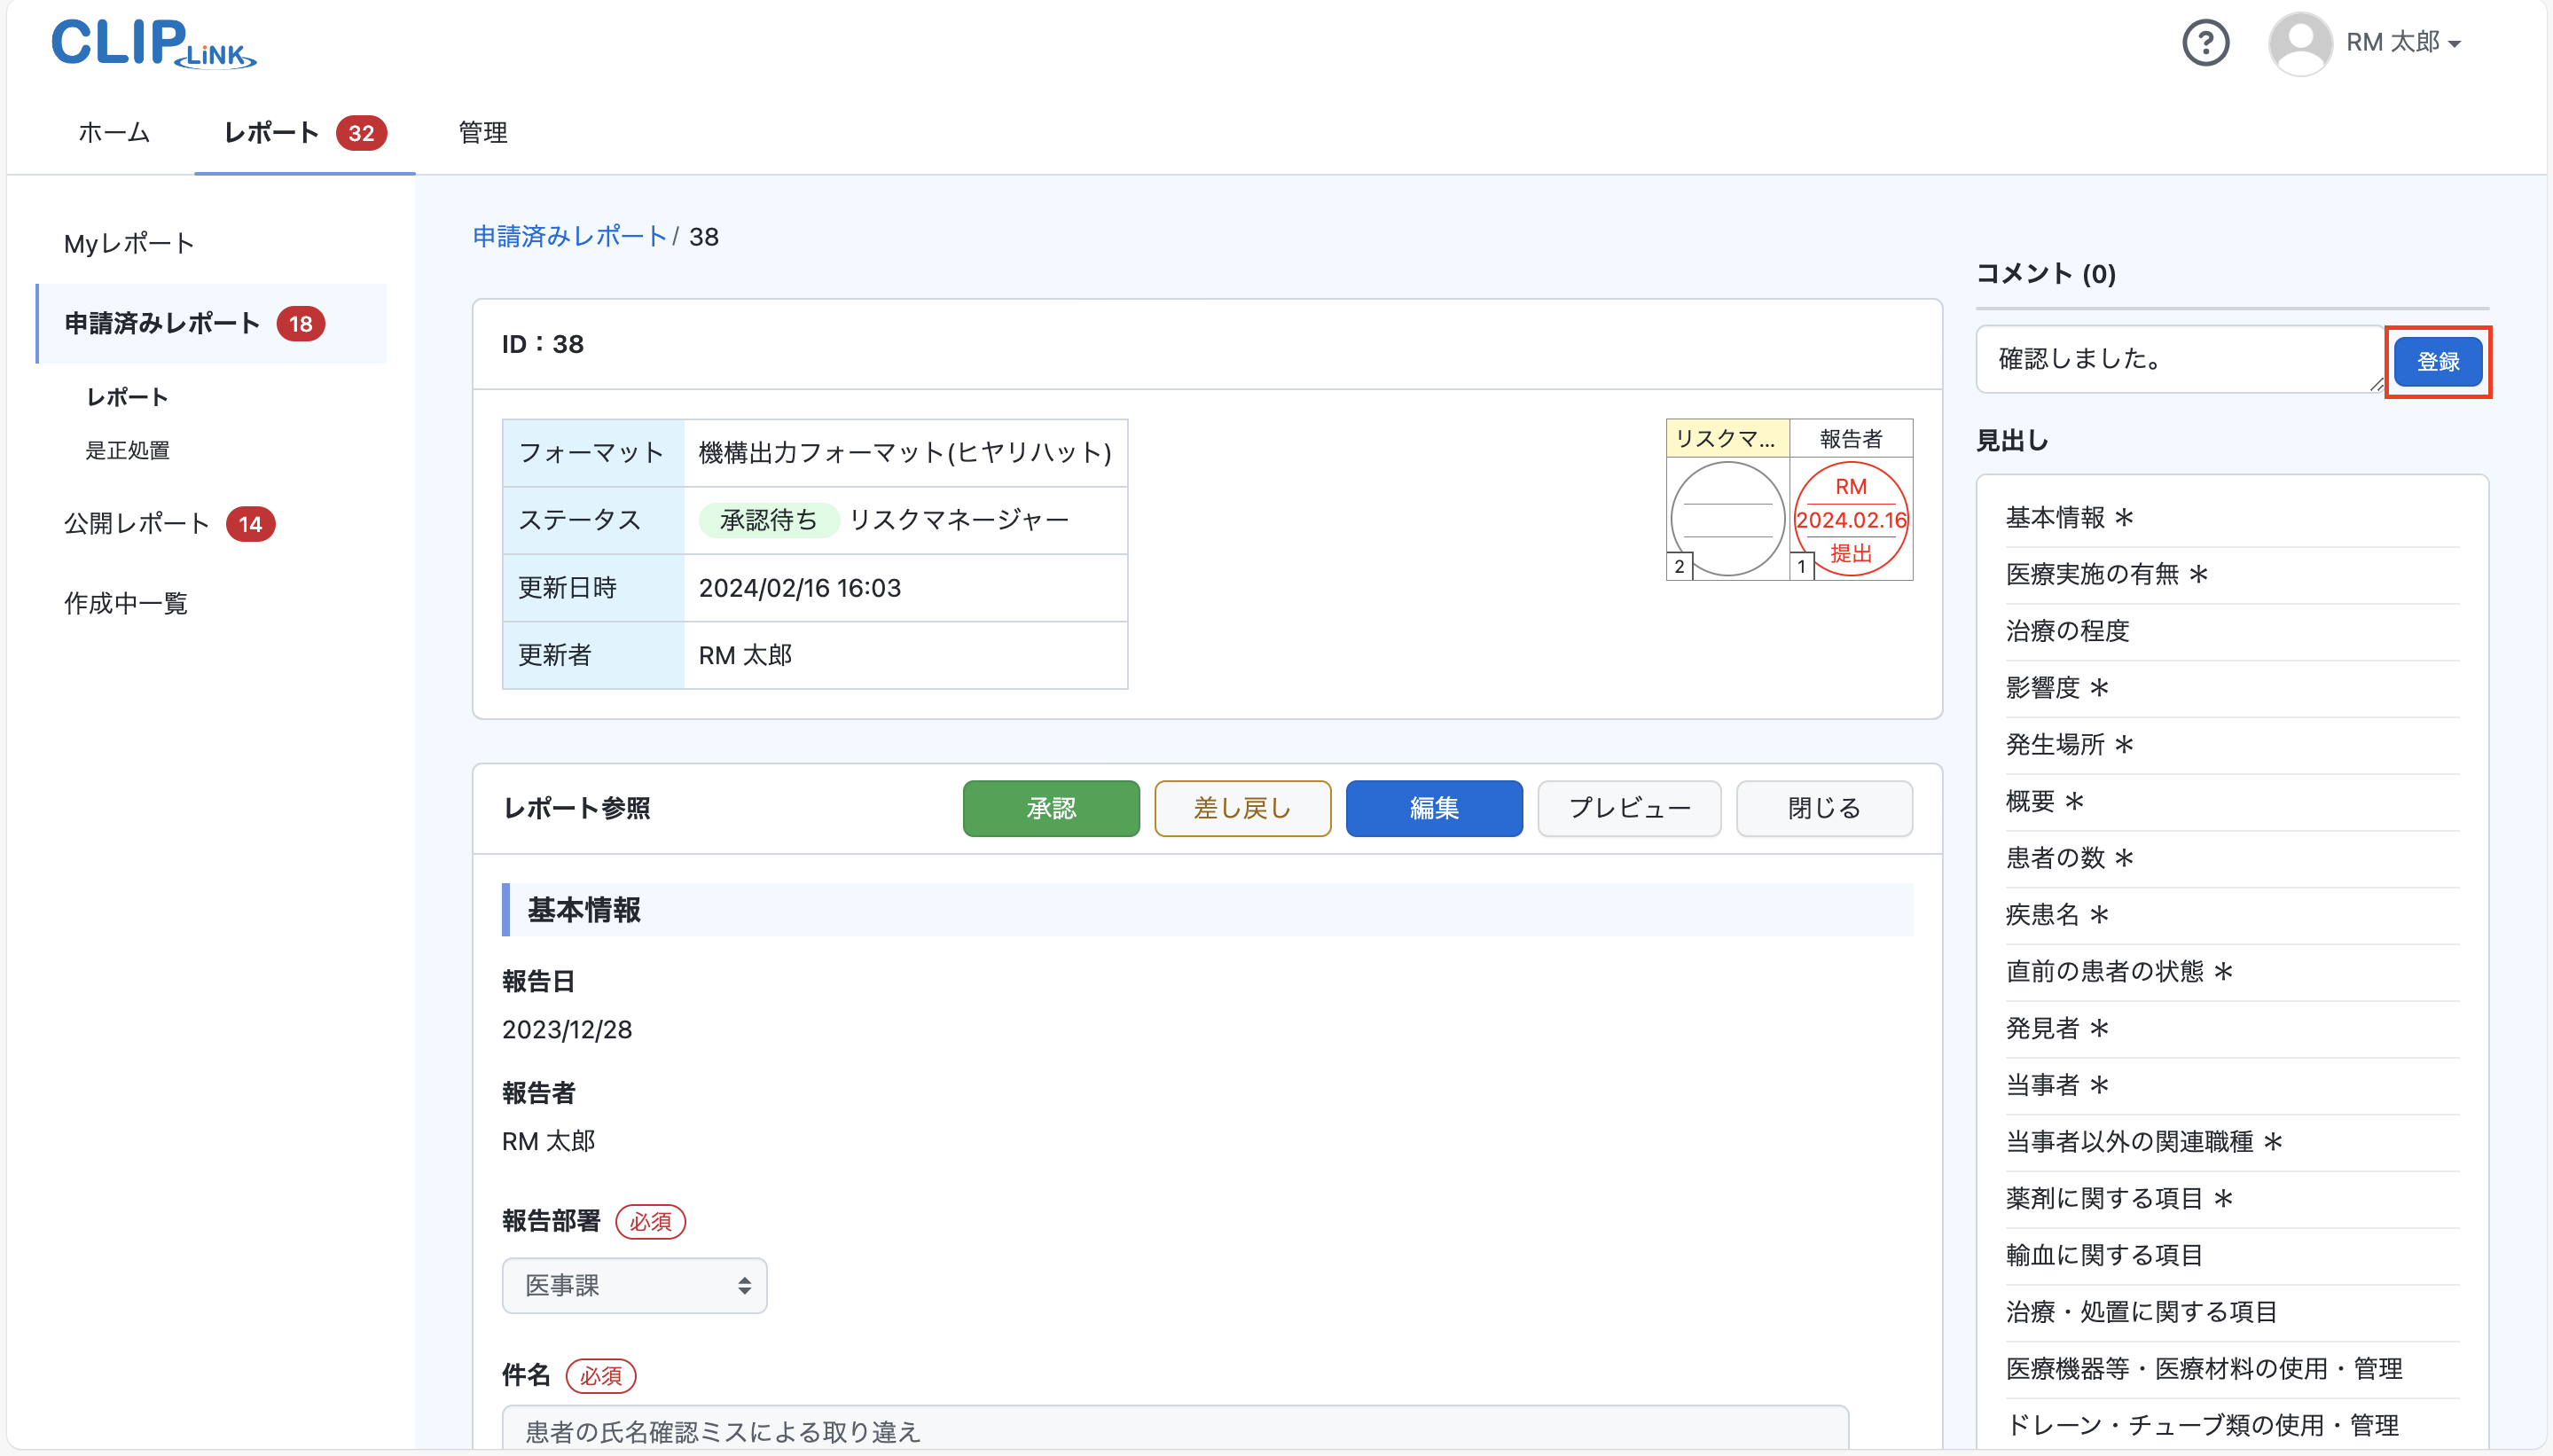Open the 報告部署 dropdown showing 医事課
2553x1456 pixels.
[x=634, y=1285]
